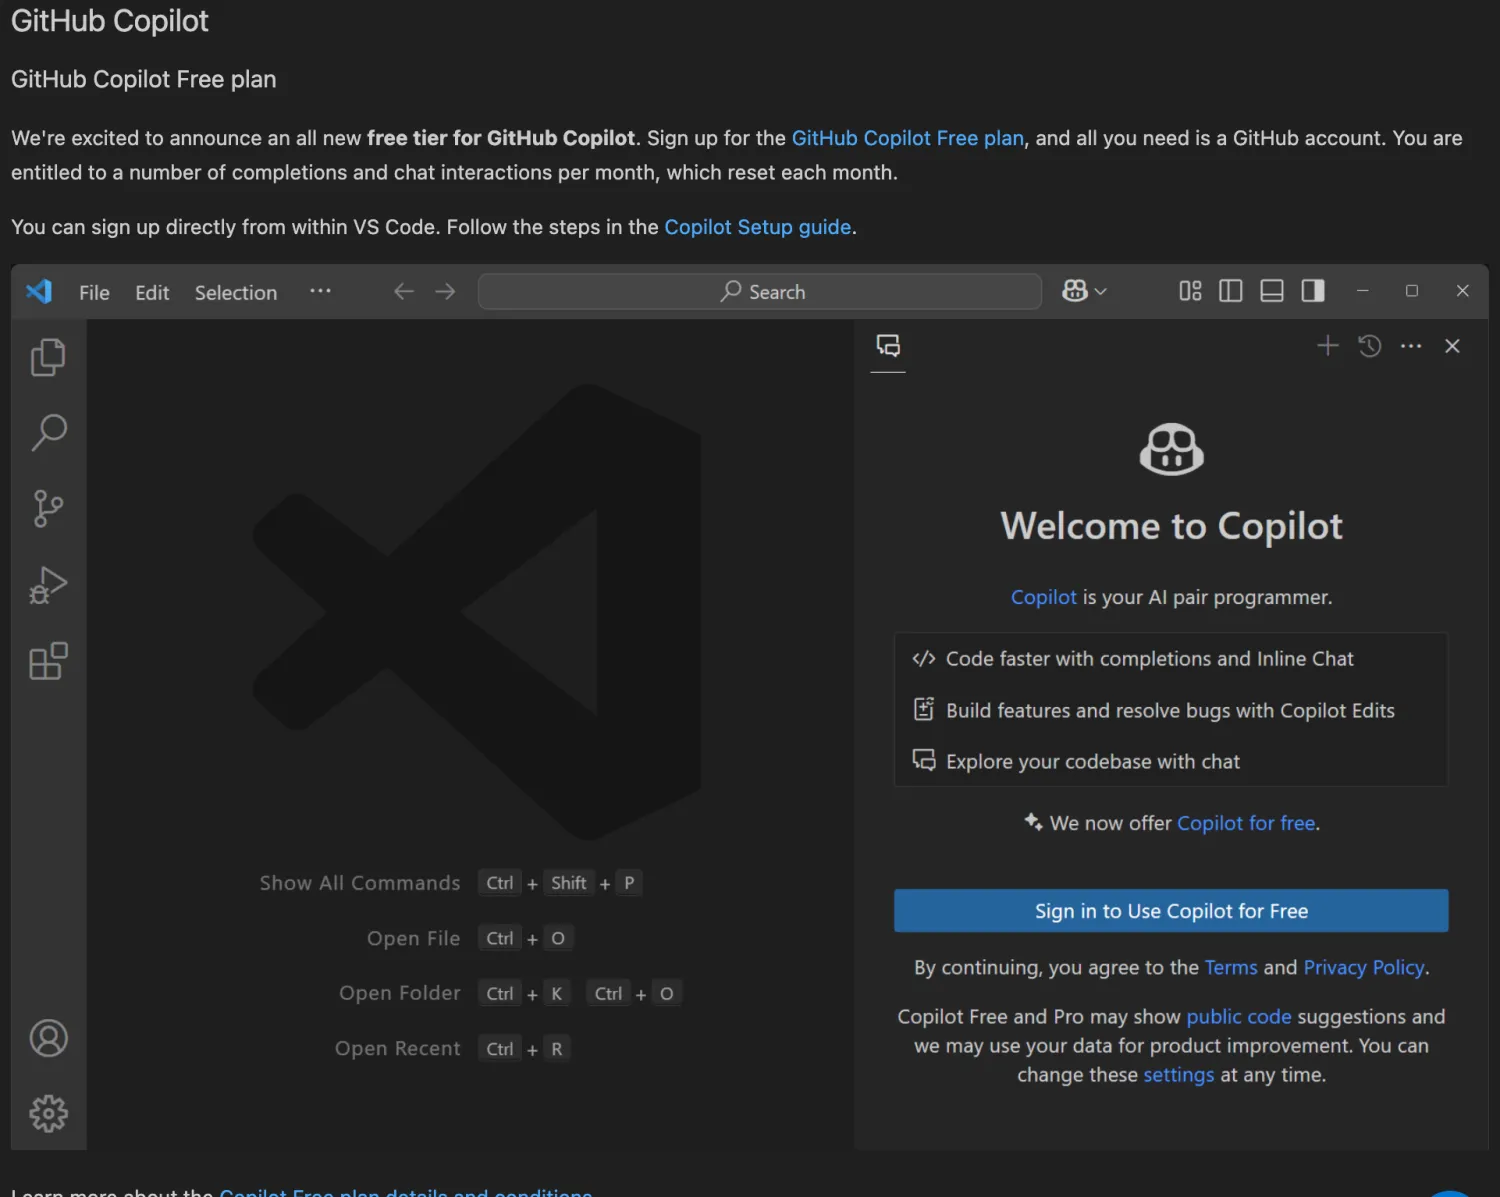Click the Welcome to Copilot heading
Image resolution: width=1500 pixels, height=1197 pixels.
coord(1171,526)
